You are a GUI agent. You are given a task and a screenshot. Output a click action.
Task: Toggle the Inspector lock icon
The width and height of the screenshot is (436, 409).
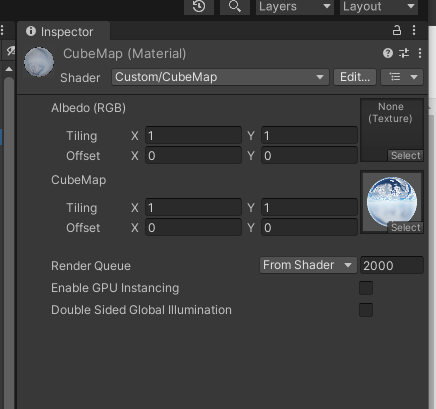tap(397, 30)
